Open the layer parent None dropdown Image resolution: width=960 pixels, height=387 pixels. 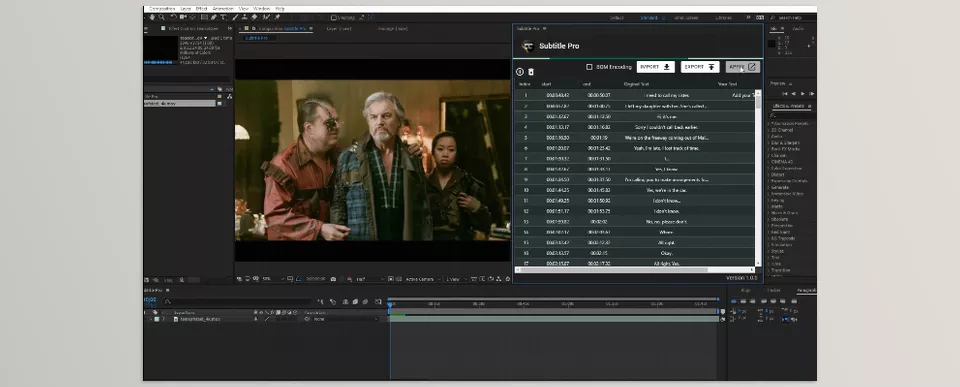(346, 319)
